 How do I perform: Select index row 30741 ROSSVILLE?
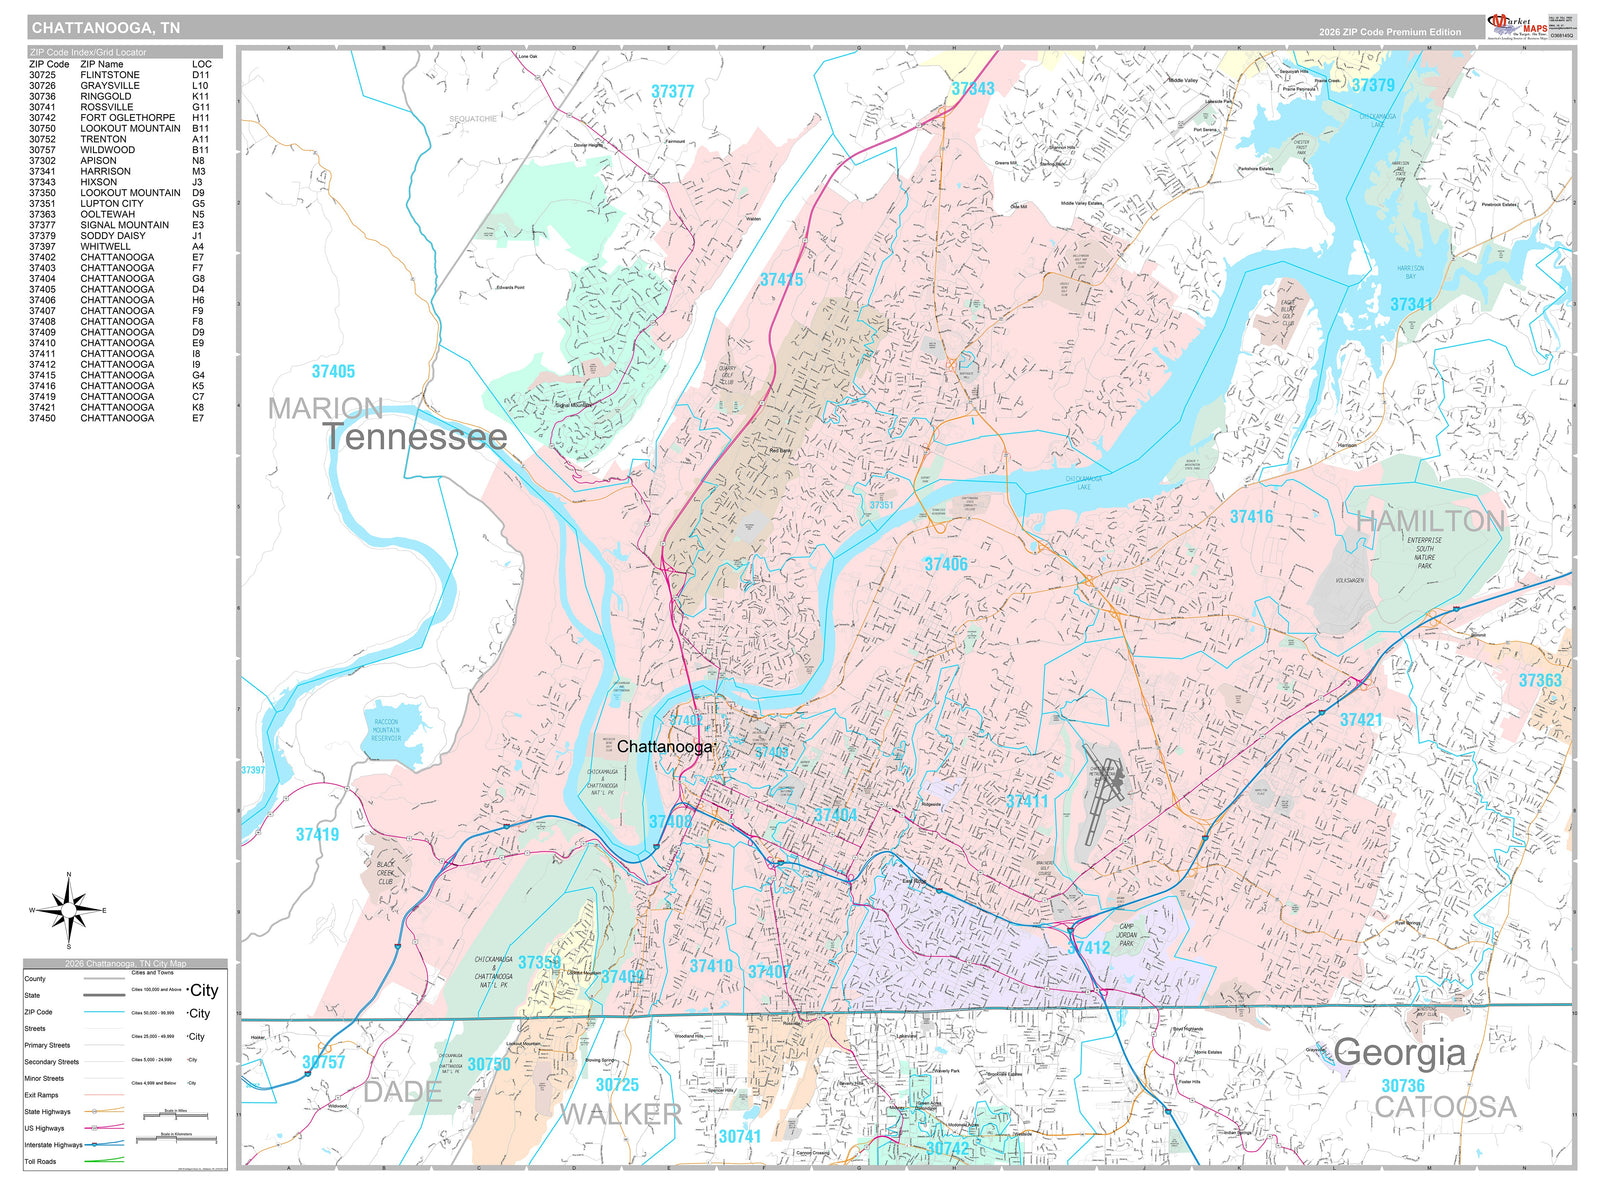120,107
